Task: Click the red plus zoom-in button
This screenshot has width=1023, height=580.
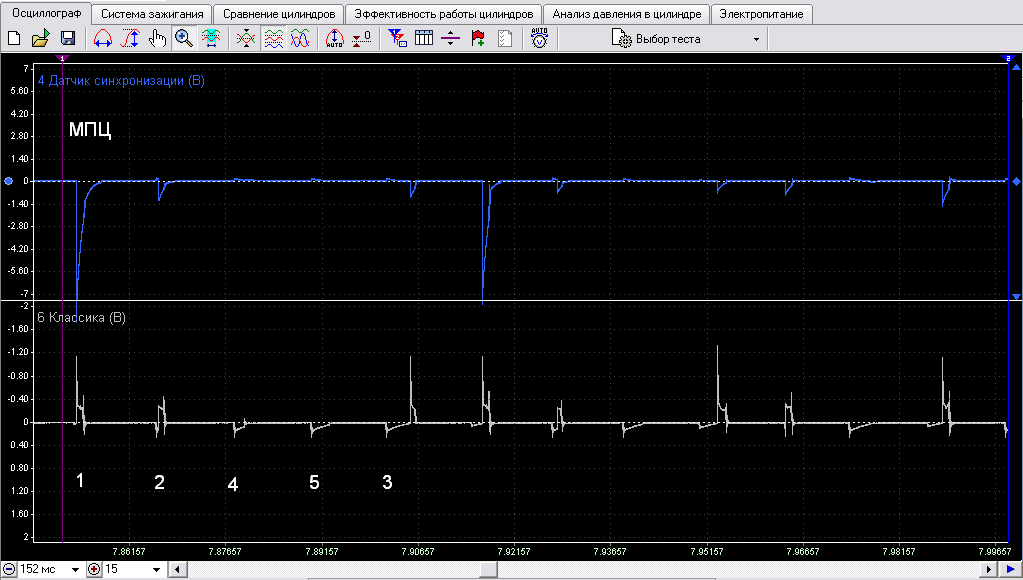Action: click(94, 570)
